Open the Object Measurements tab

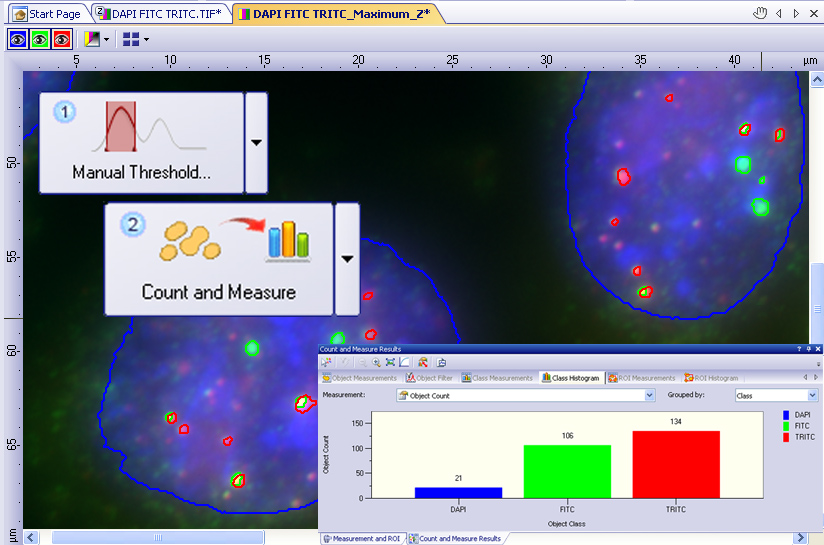(360, 378)
